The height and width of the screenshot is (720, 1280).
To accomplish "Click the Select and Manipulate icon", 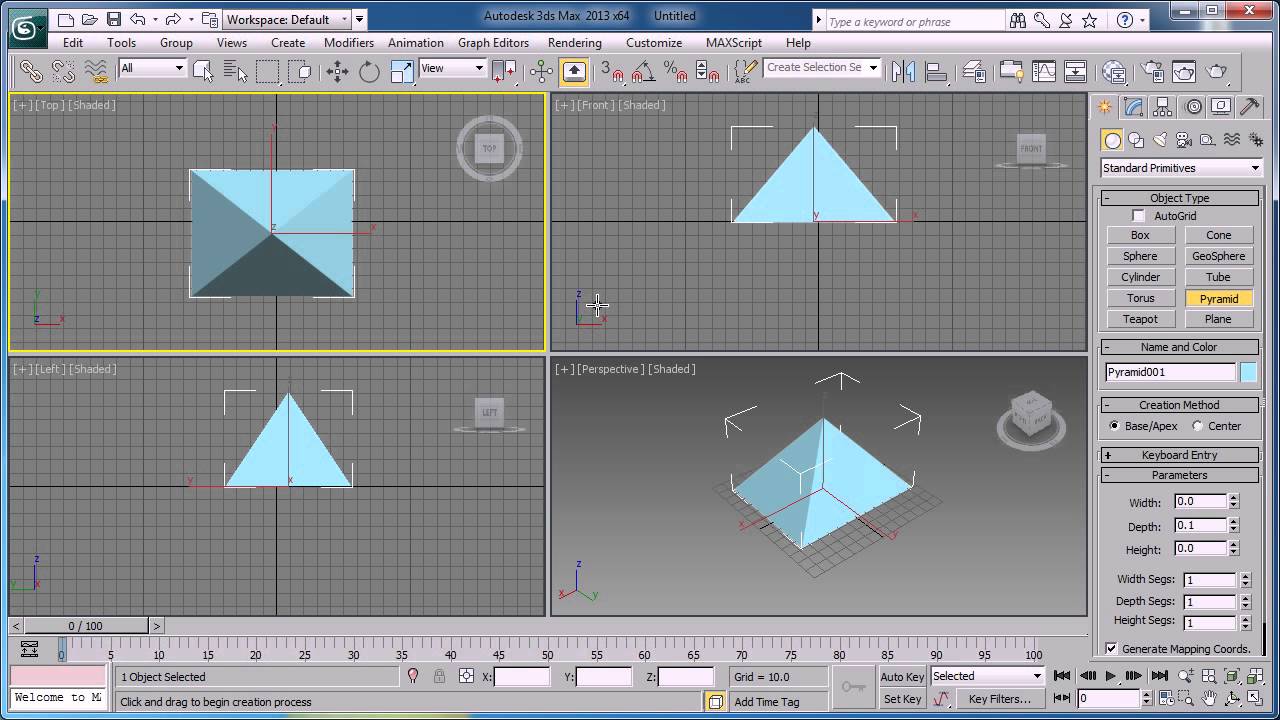I will [541, 71].
